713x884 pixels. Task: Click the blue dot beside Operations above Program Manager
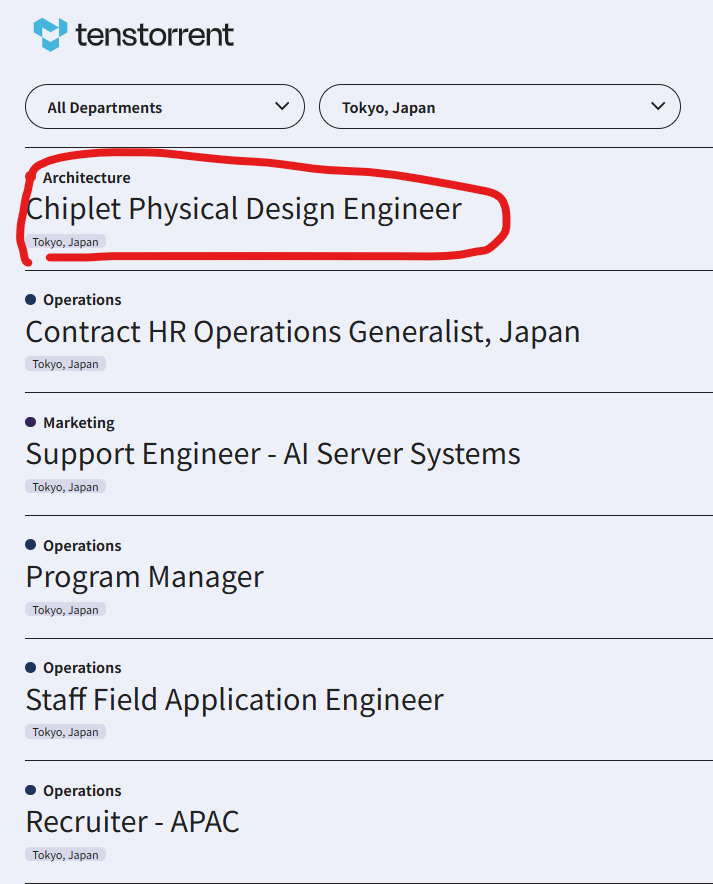tap(30, 545)
